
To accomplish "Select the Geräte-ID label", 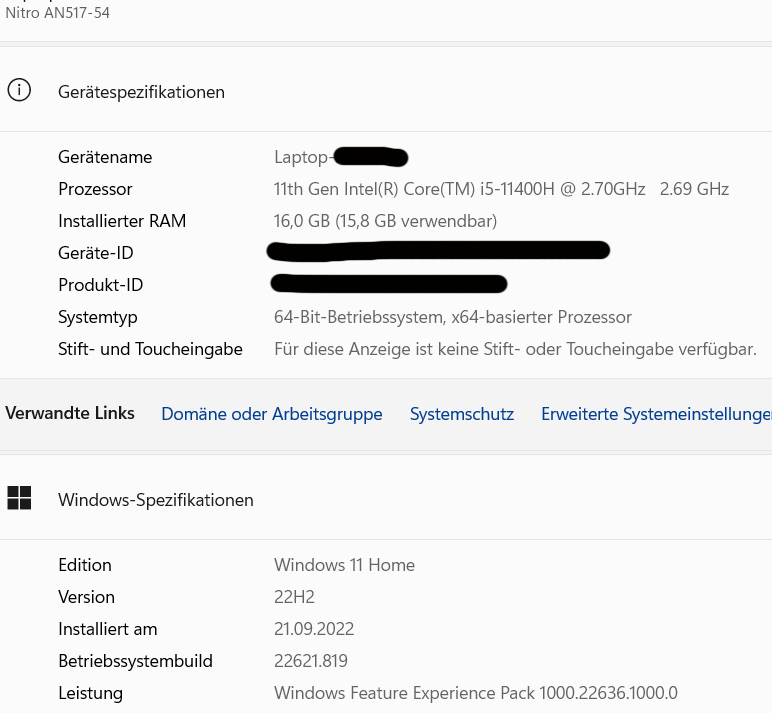I will [x=96, y=253].
